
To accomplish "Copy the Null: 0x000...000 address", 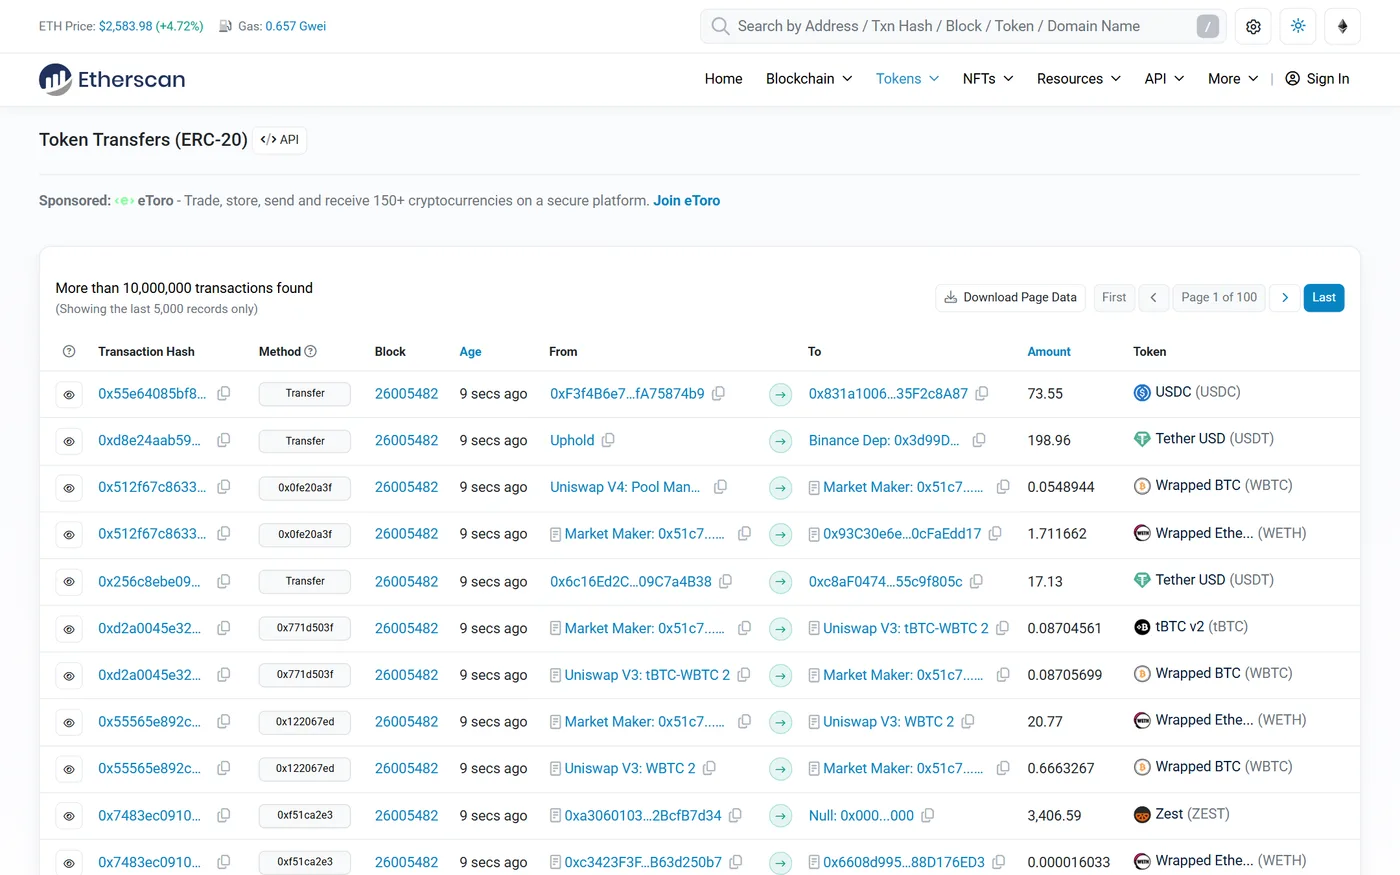I will pos(928,815).
